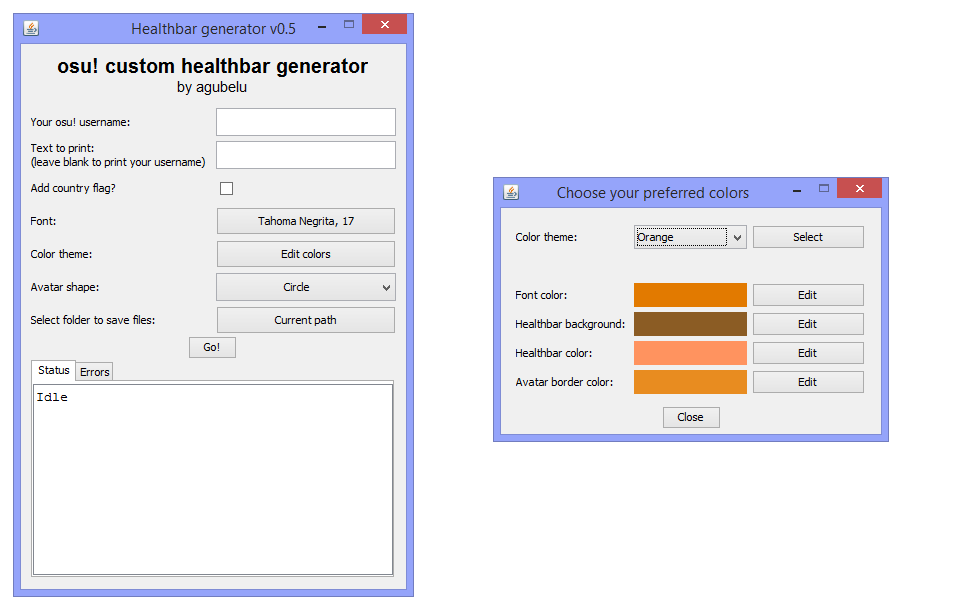Click the Healthbar color salmon swatch
Image resolution: width=972 pixels, height=609 pixels.
pyautogui.click(x=690, y=353)
